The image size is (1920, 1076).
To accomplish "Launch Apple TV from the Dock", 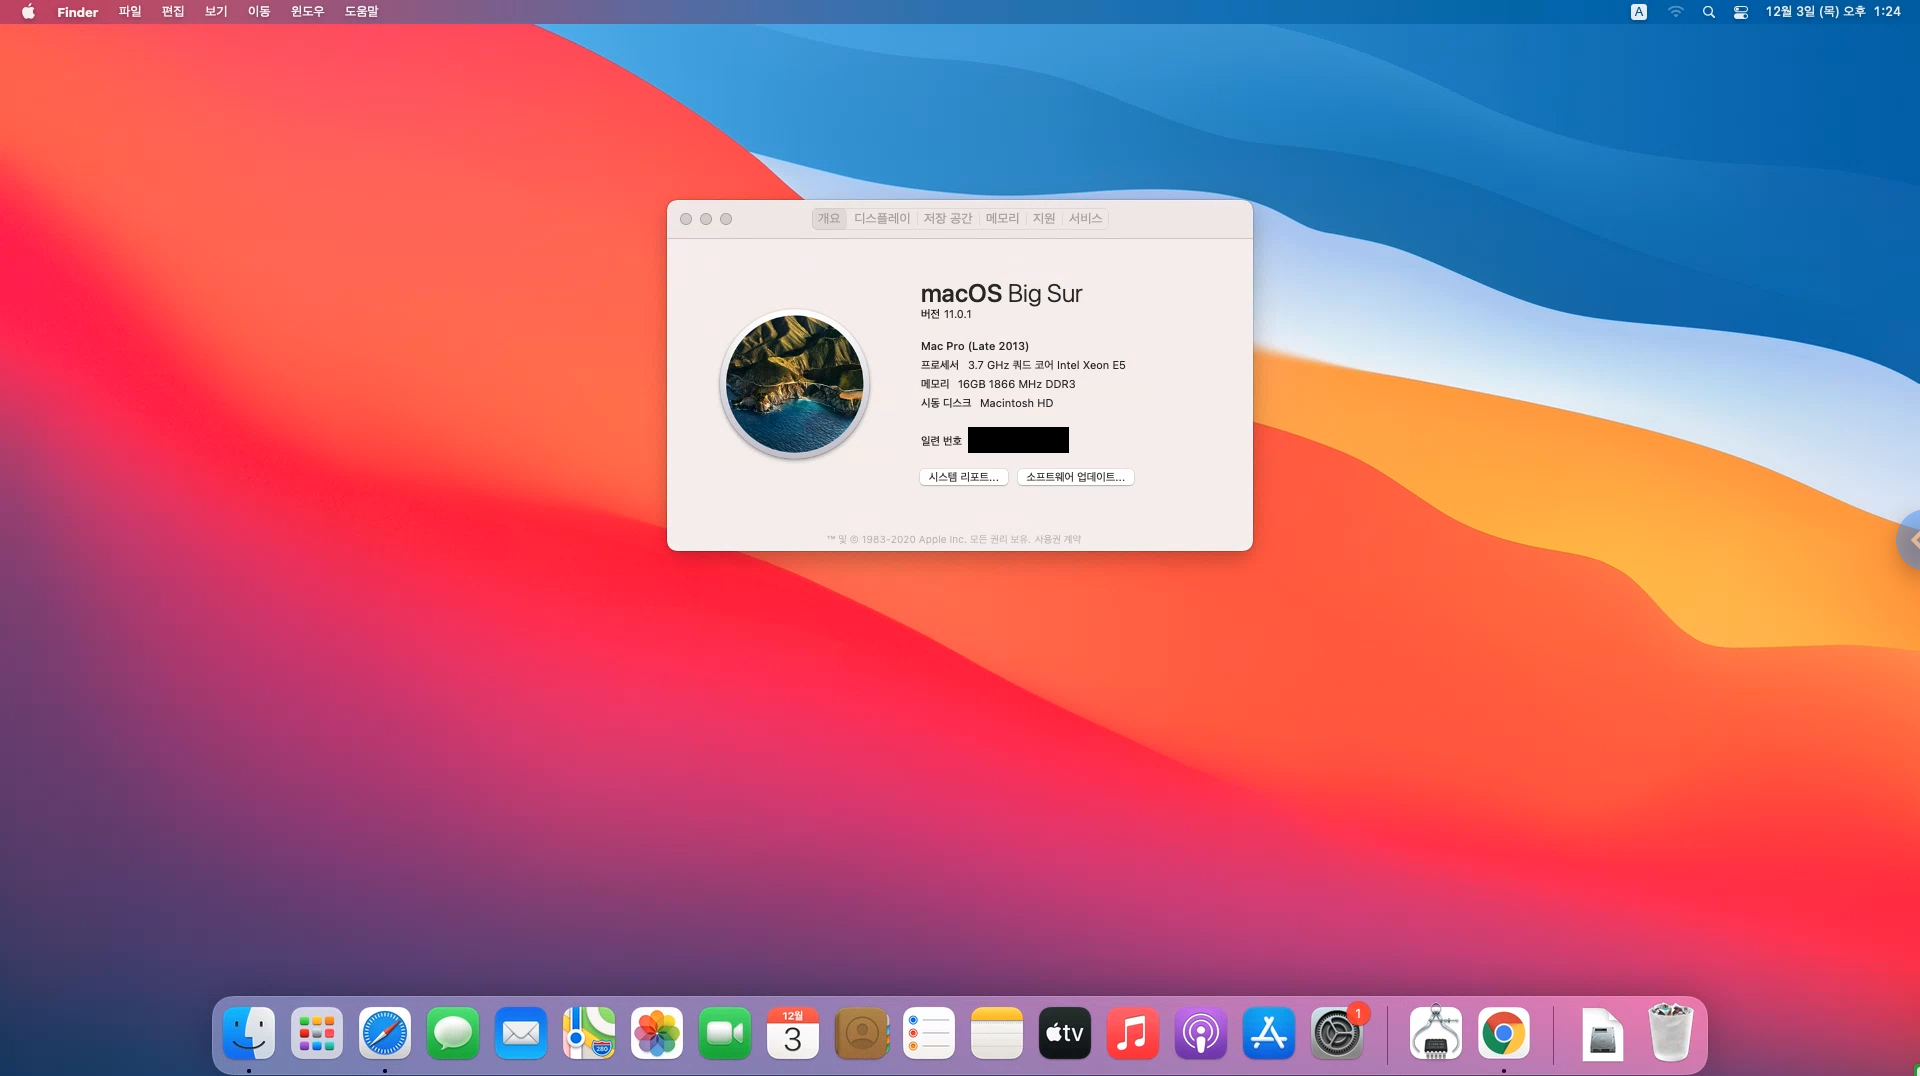I will [1065, 1033].
